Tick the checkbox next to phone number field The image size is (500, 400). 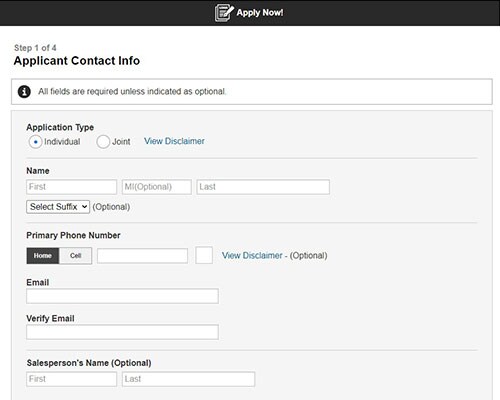(204, 255)
